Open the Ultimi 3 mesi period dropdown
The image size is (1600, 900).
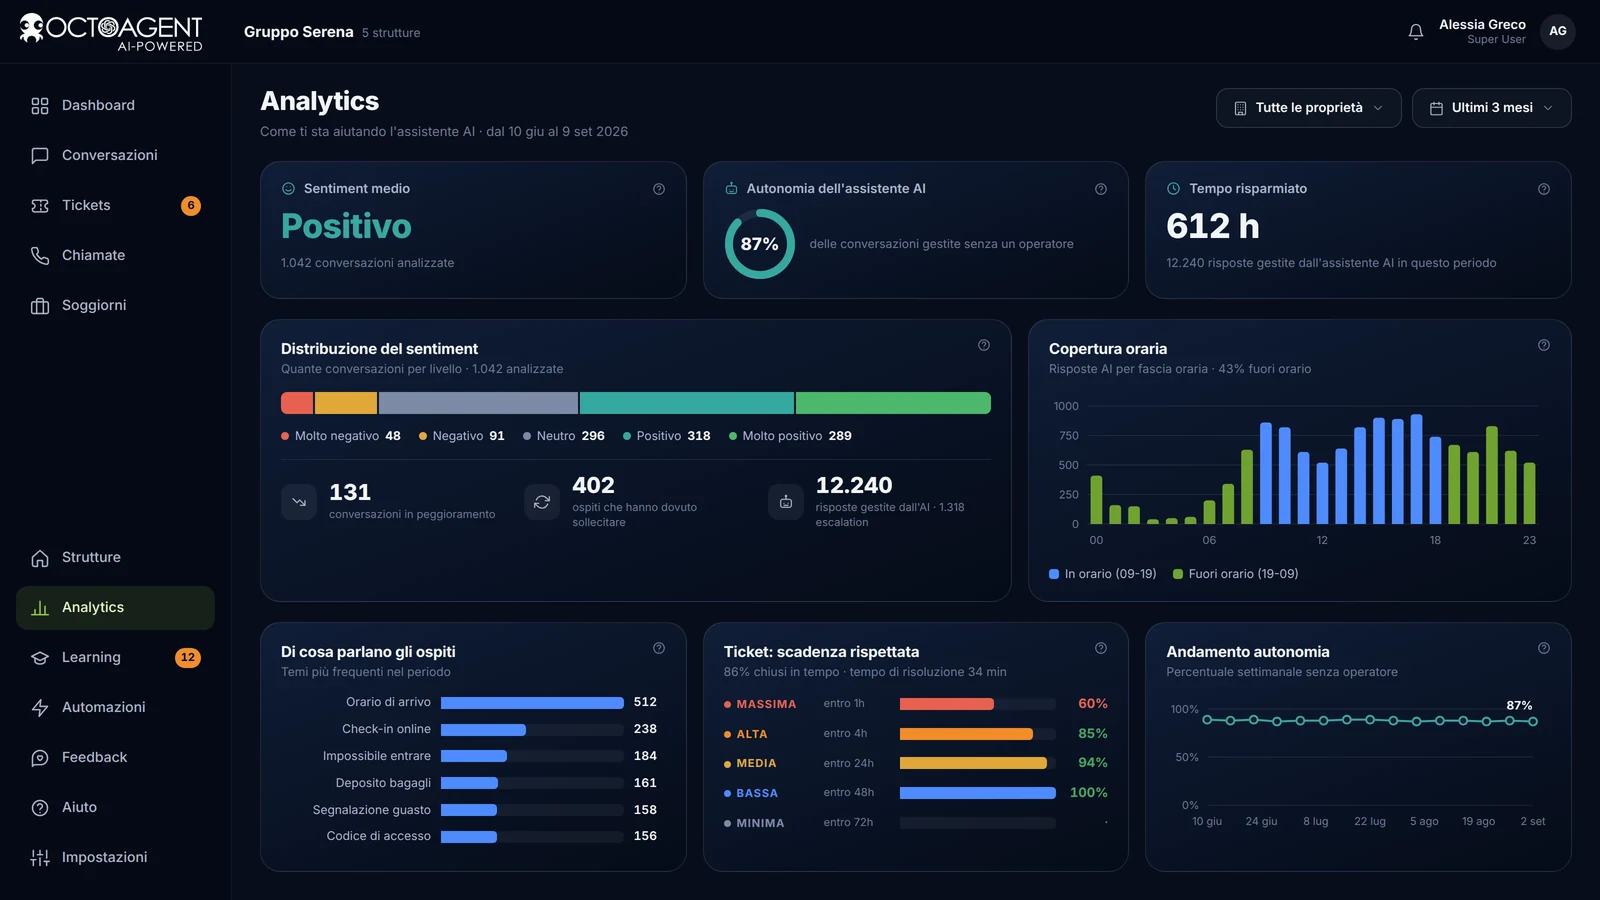pos(1491,108)
